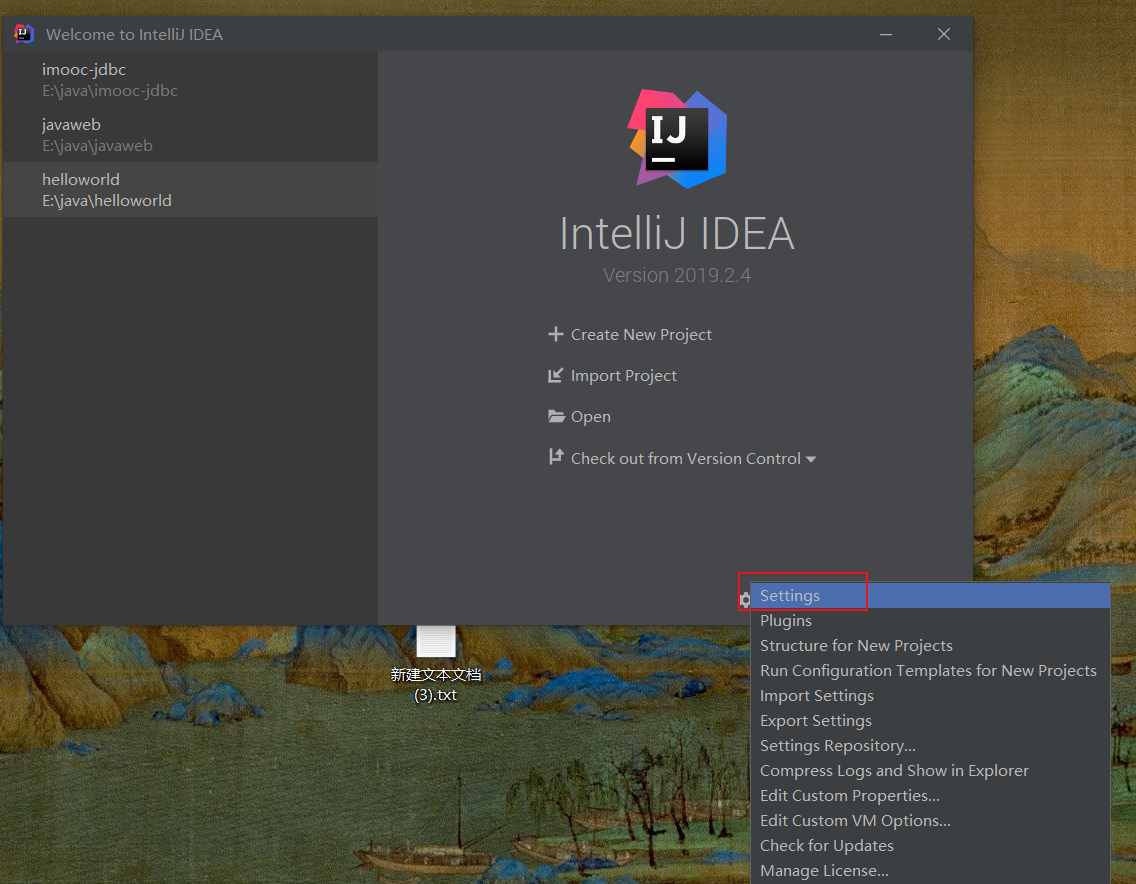
Task: Select Structure for New Projects
Action: [x=930, y=646]
